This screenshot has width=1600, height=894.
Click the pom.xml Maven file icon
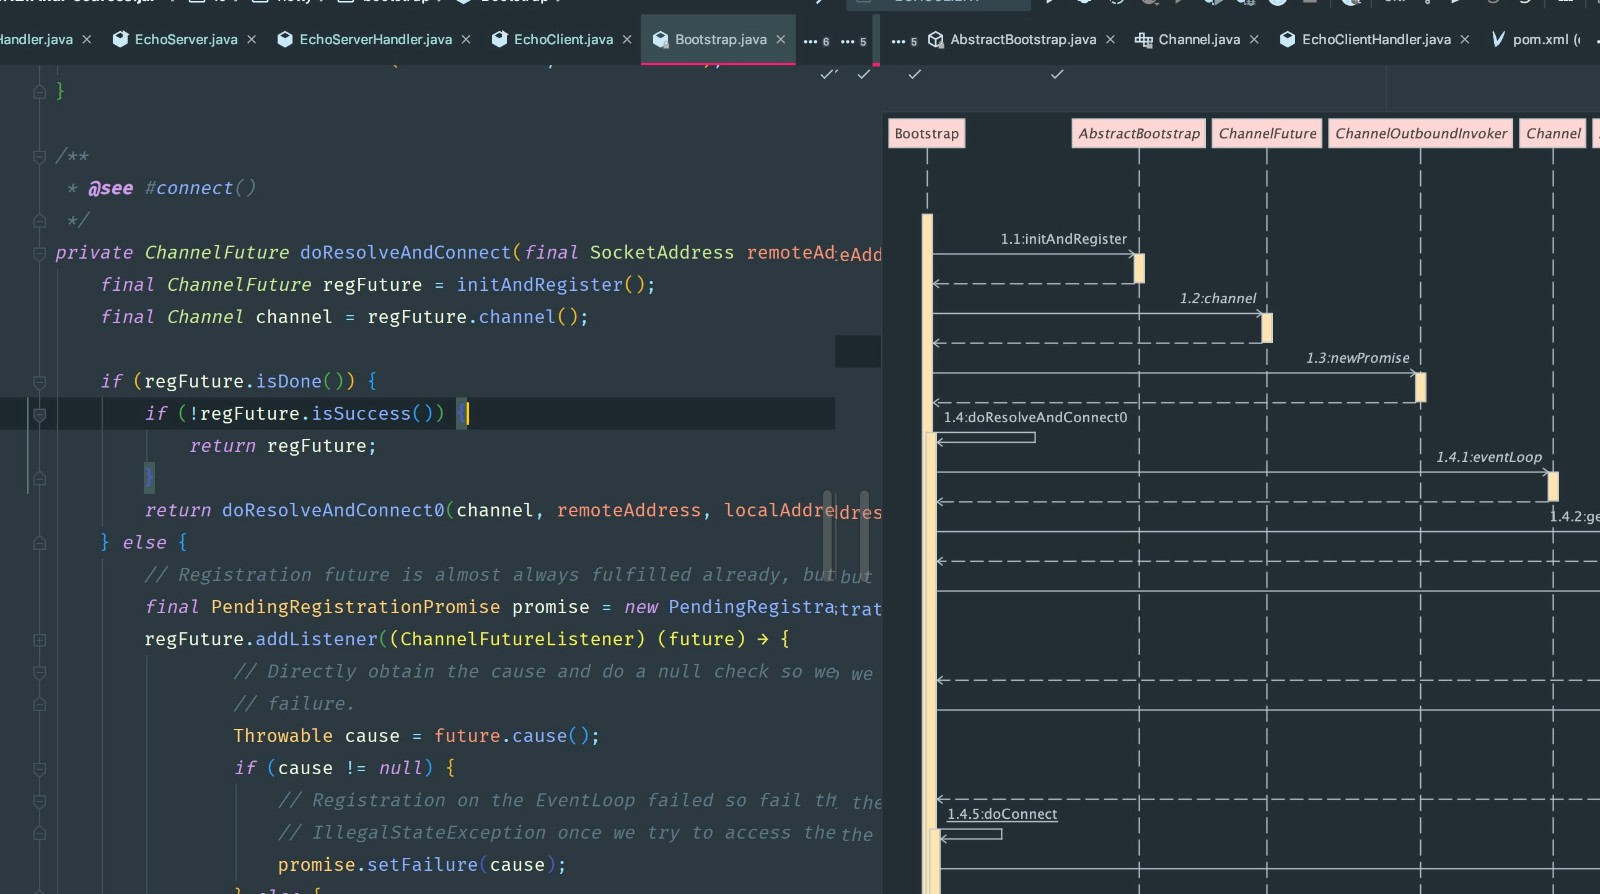(x=1497, y=40)
